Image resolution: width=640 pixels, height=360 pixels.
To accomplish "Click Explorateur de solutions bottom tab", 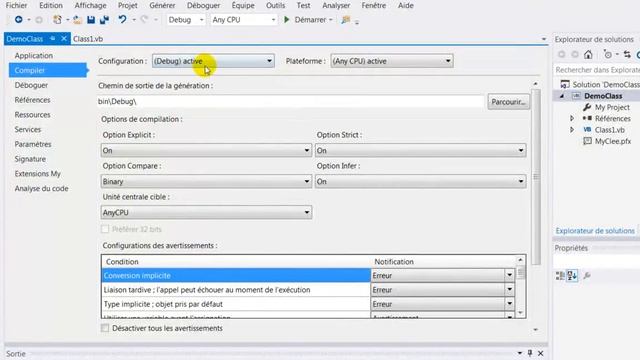I will click(x=595, y=231).
